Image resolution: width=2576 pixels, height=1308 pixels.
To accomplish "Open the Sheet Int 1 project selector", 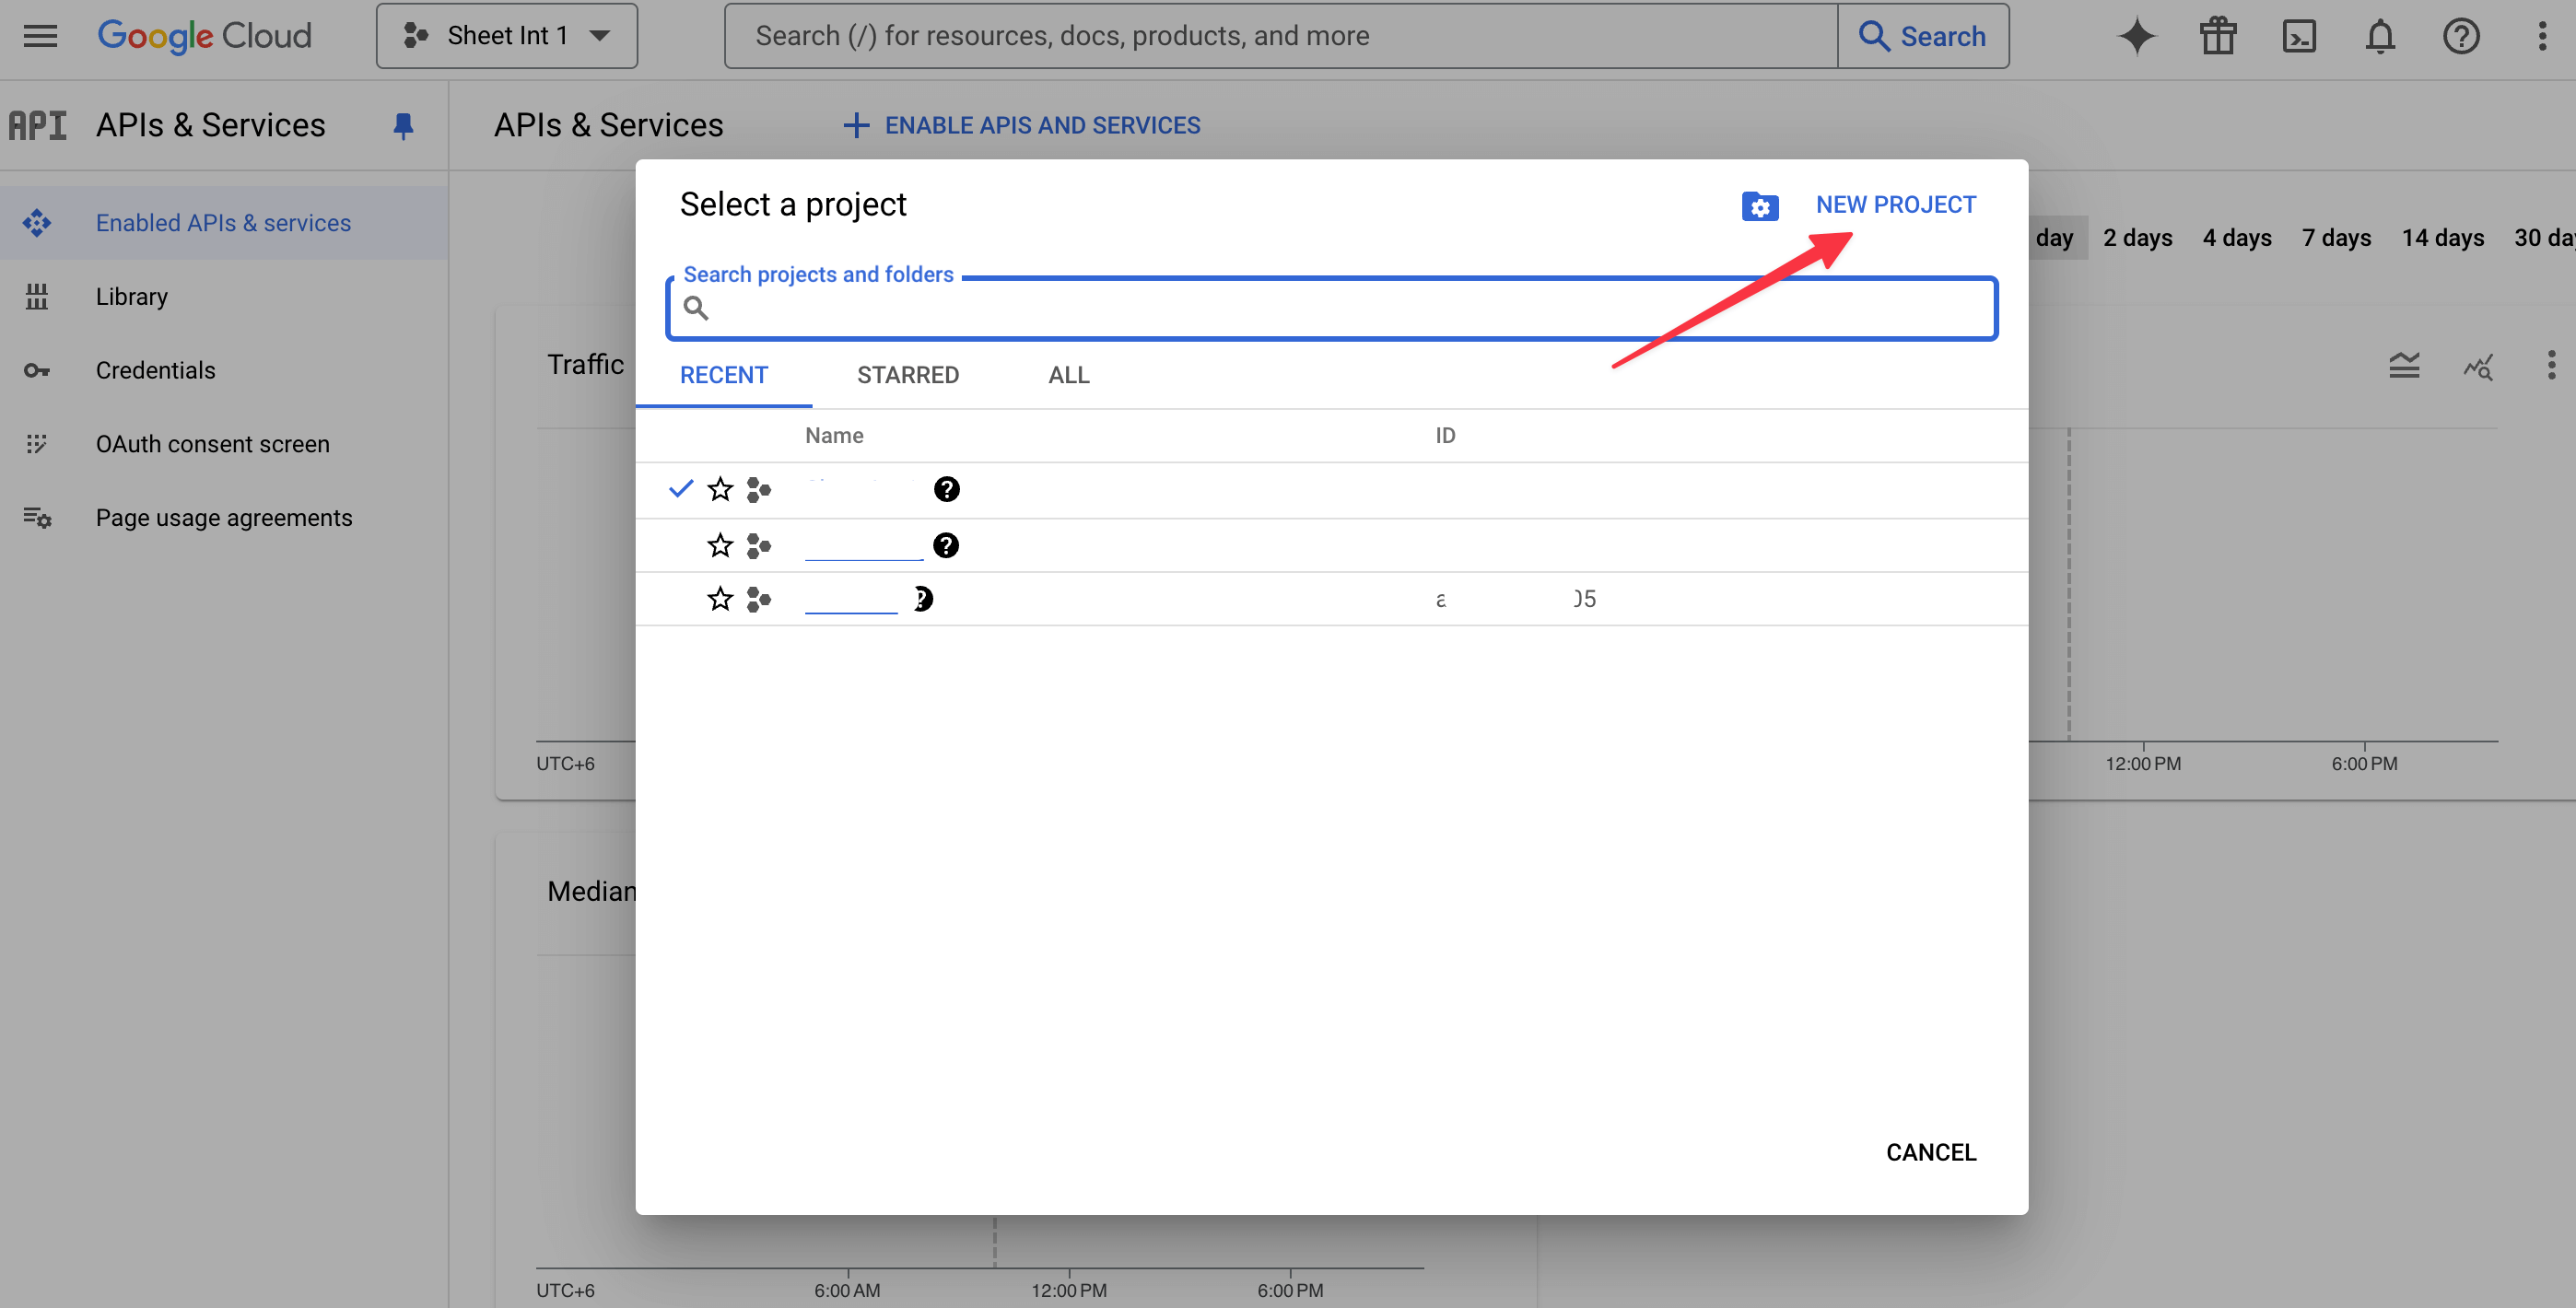I will click(506, 36).
